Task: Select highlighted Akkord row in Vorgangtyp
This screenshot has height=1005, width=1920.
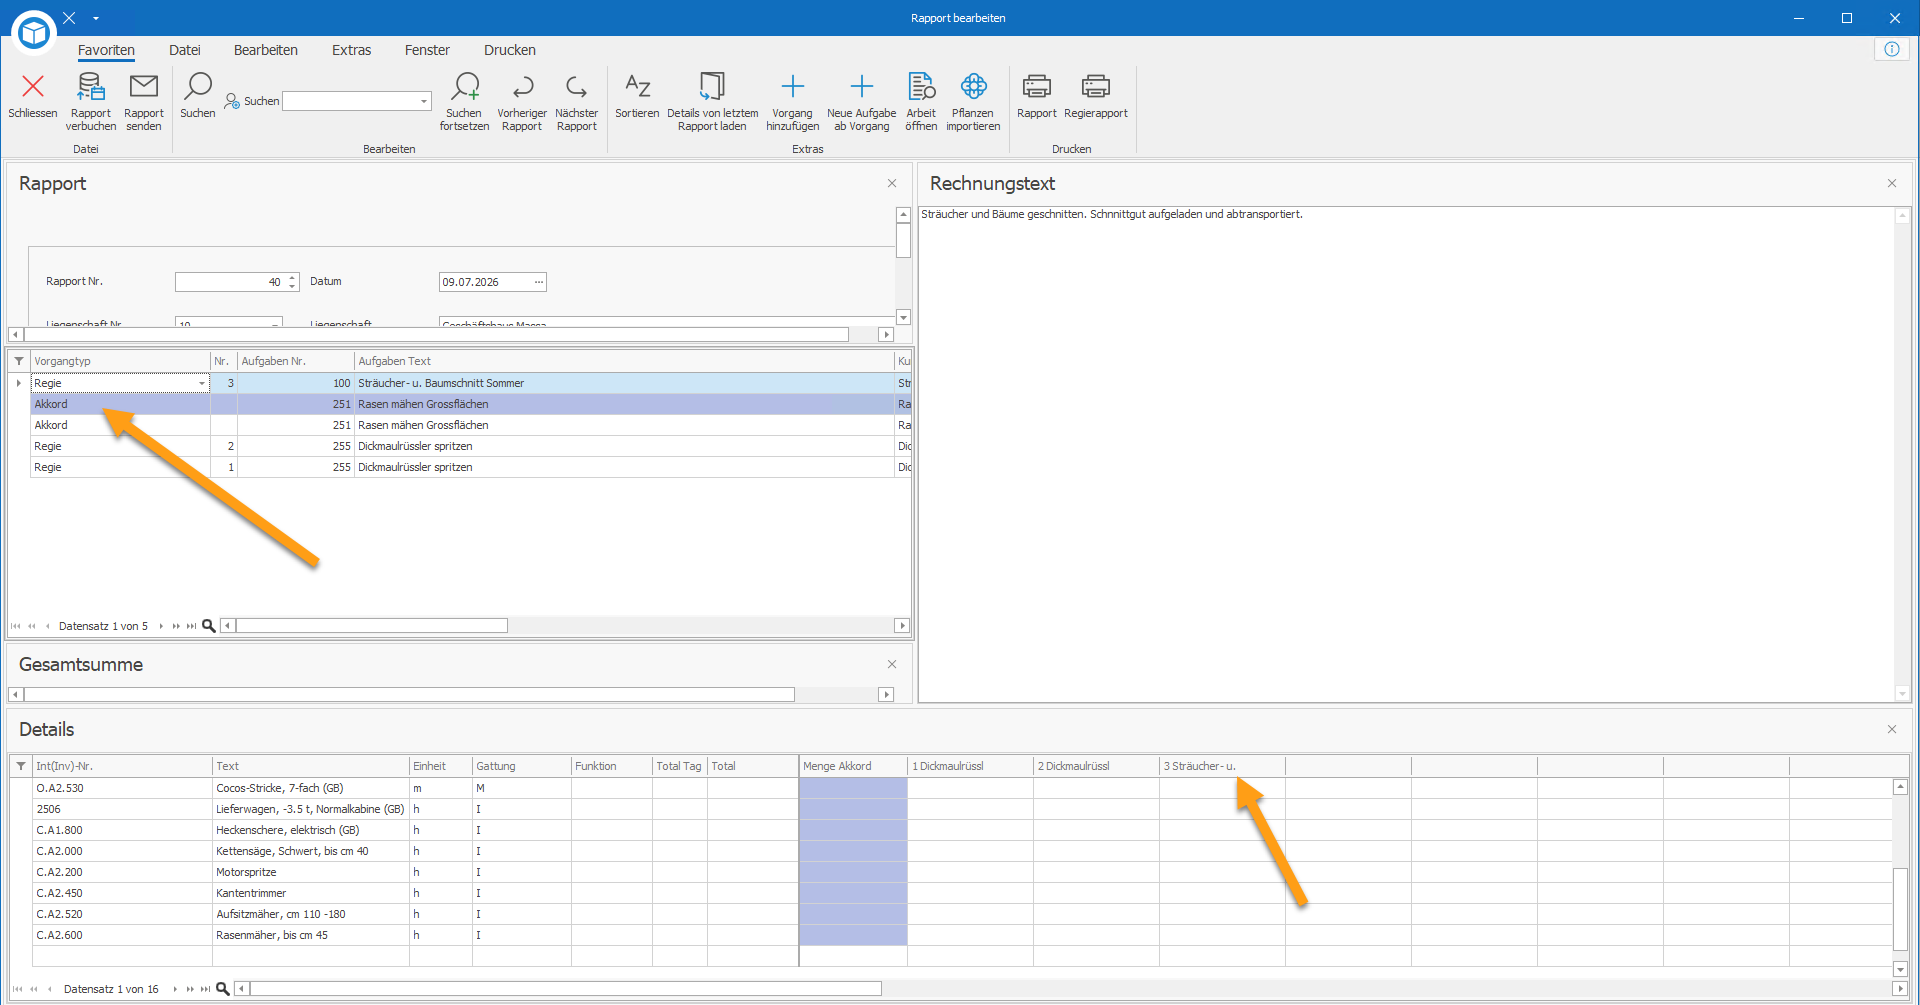Action: tap(120, 404)
